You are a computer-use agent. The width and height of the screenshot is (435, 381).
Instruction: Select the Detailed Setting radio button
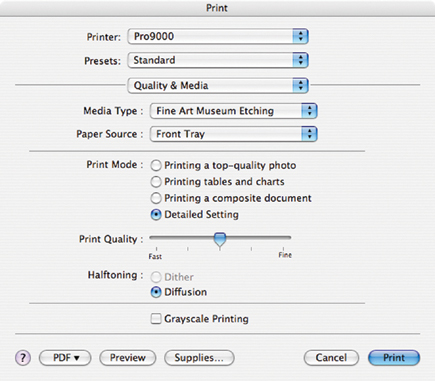pyautogui.click(x=156, y=214)
